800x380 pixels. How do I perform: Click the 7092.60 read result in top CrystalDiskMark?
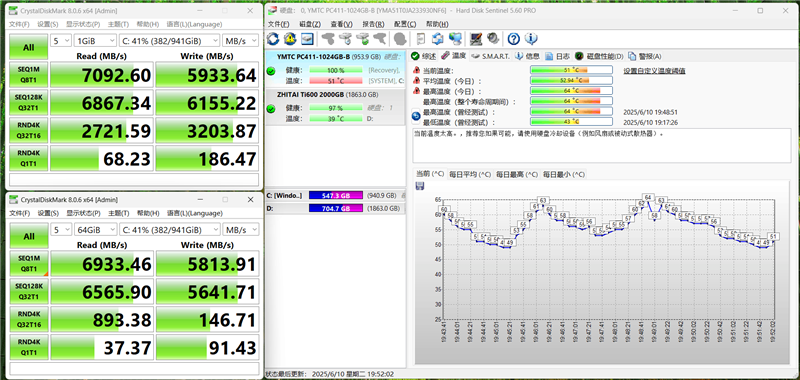[x=102, y=75]
